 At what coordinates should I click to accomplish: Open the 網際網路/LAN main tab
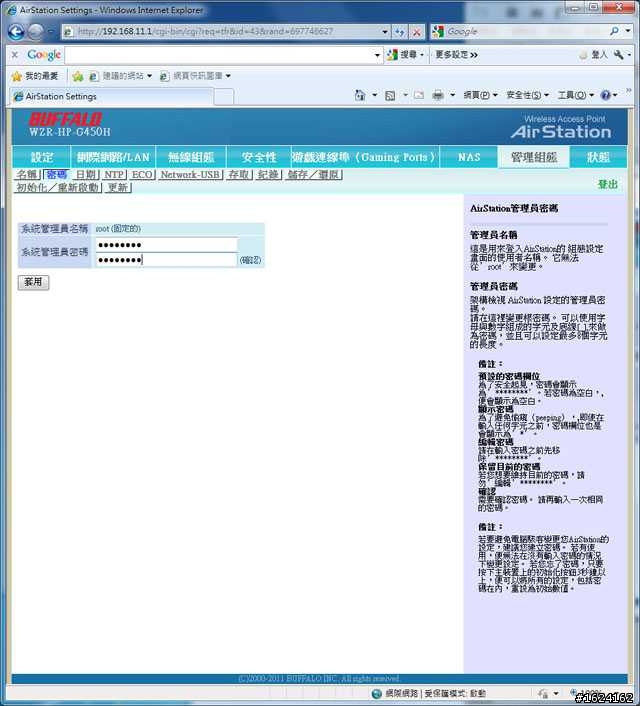pyautogui.click(x=113, y=157)
